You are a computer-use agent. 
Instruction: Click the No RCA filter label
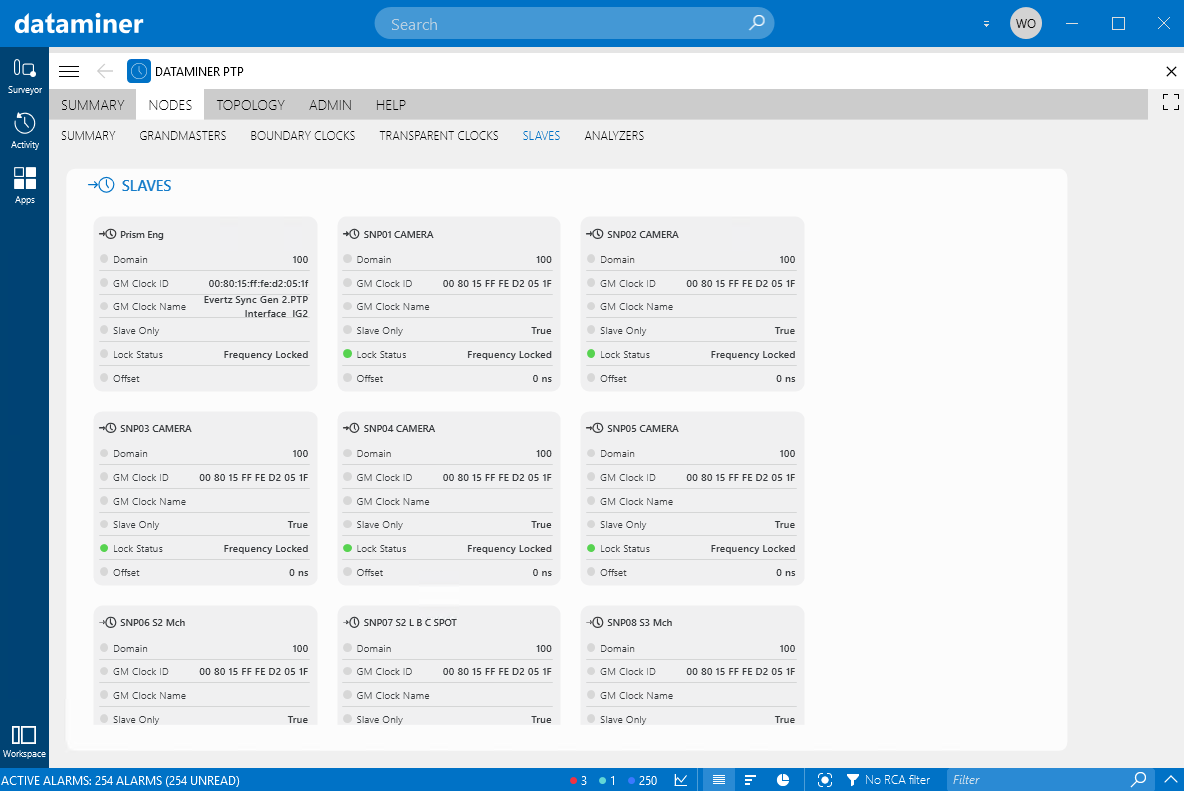[x=897, y=780]
